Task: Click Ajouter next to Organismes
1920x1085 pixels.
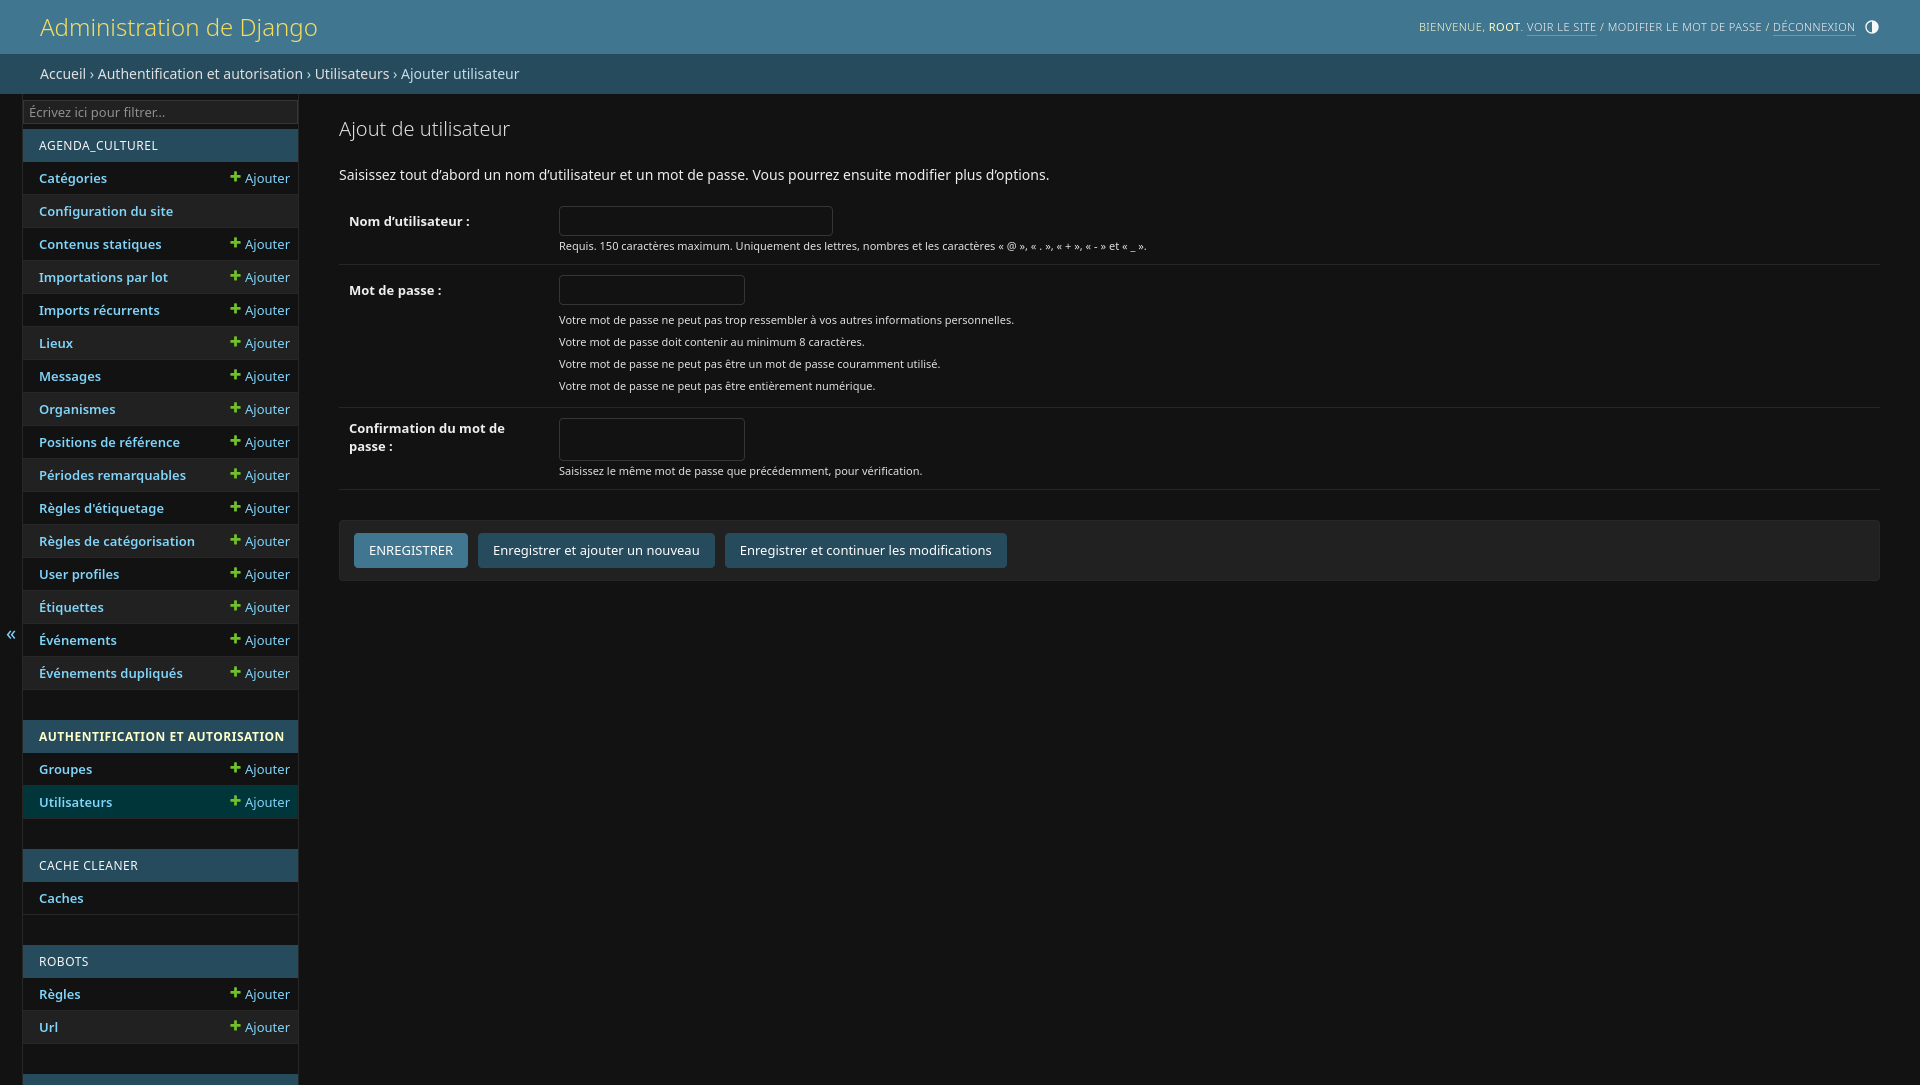Action: [x=260, y=409]
